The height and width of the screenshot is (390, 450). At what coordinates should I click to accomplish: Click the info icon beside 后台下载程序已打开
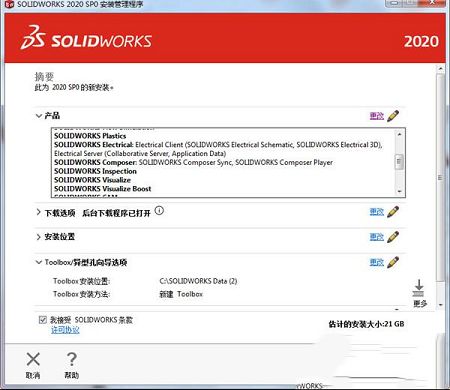[x=159, y=211]
